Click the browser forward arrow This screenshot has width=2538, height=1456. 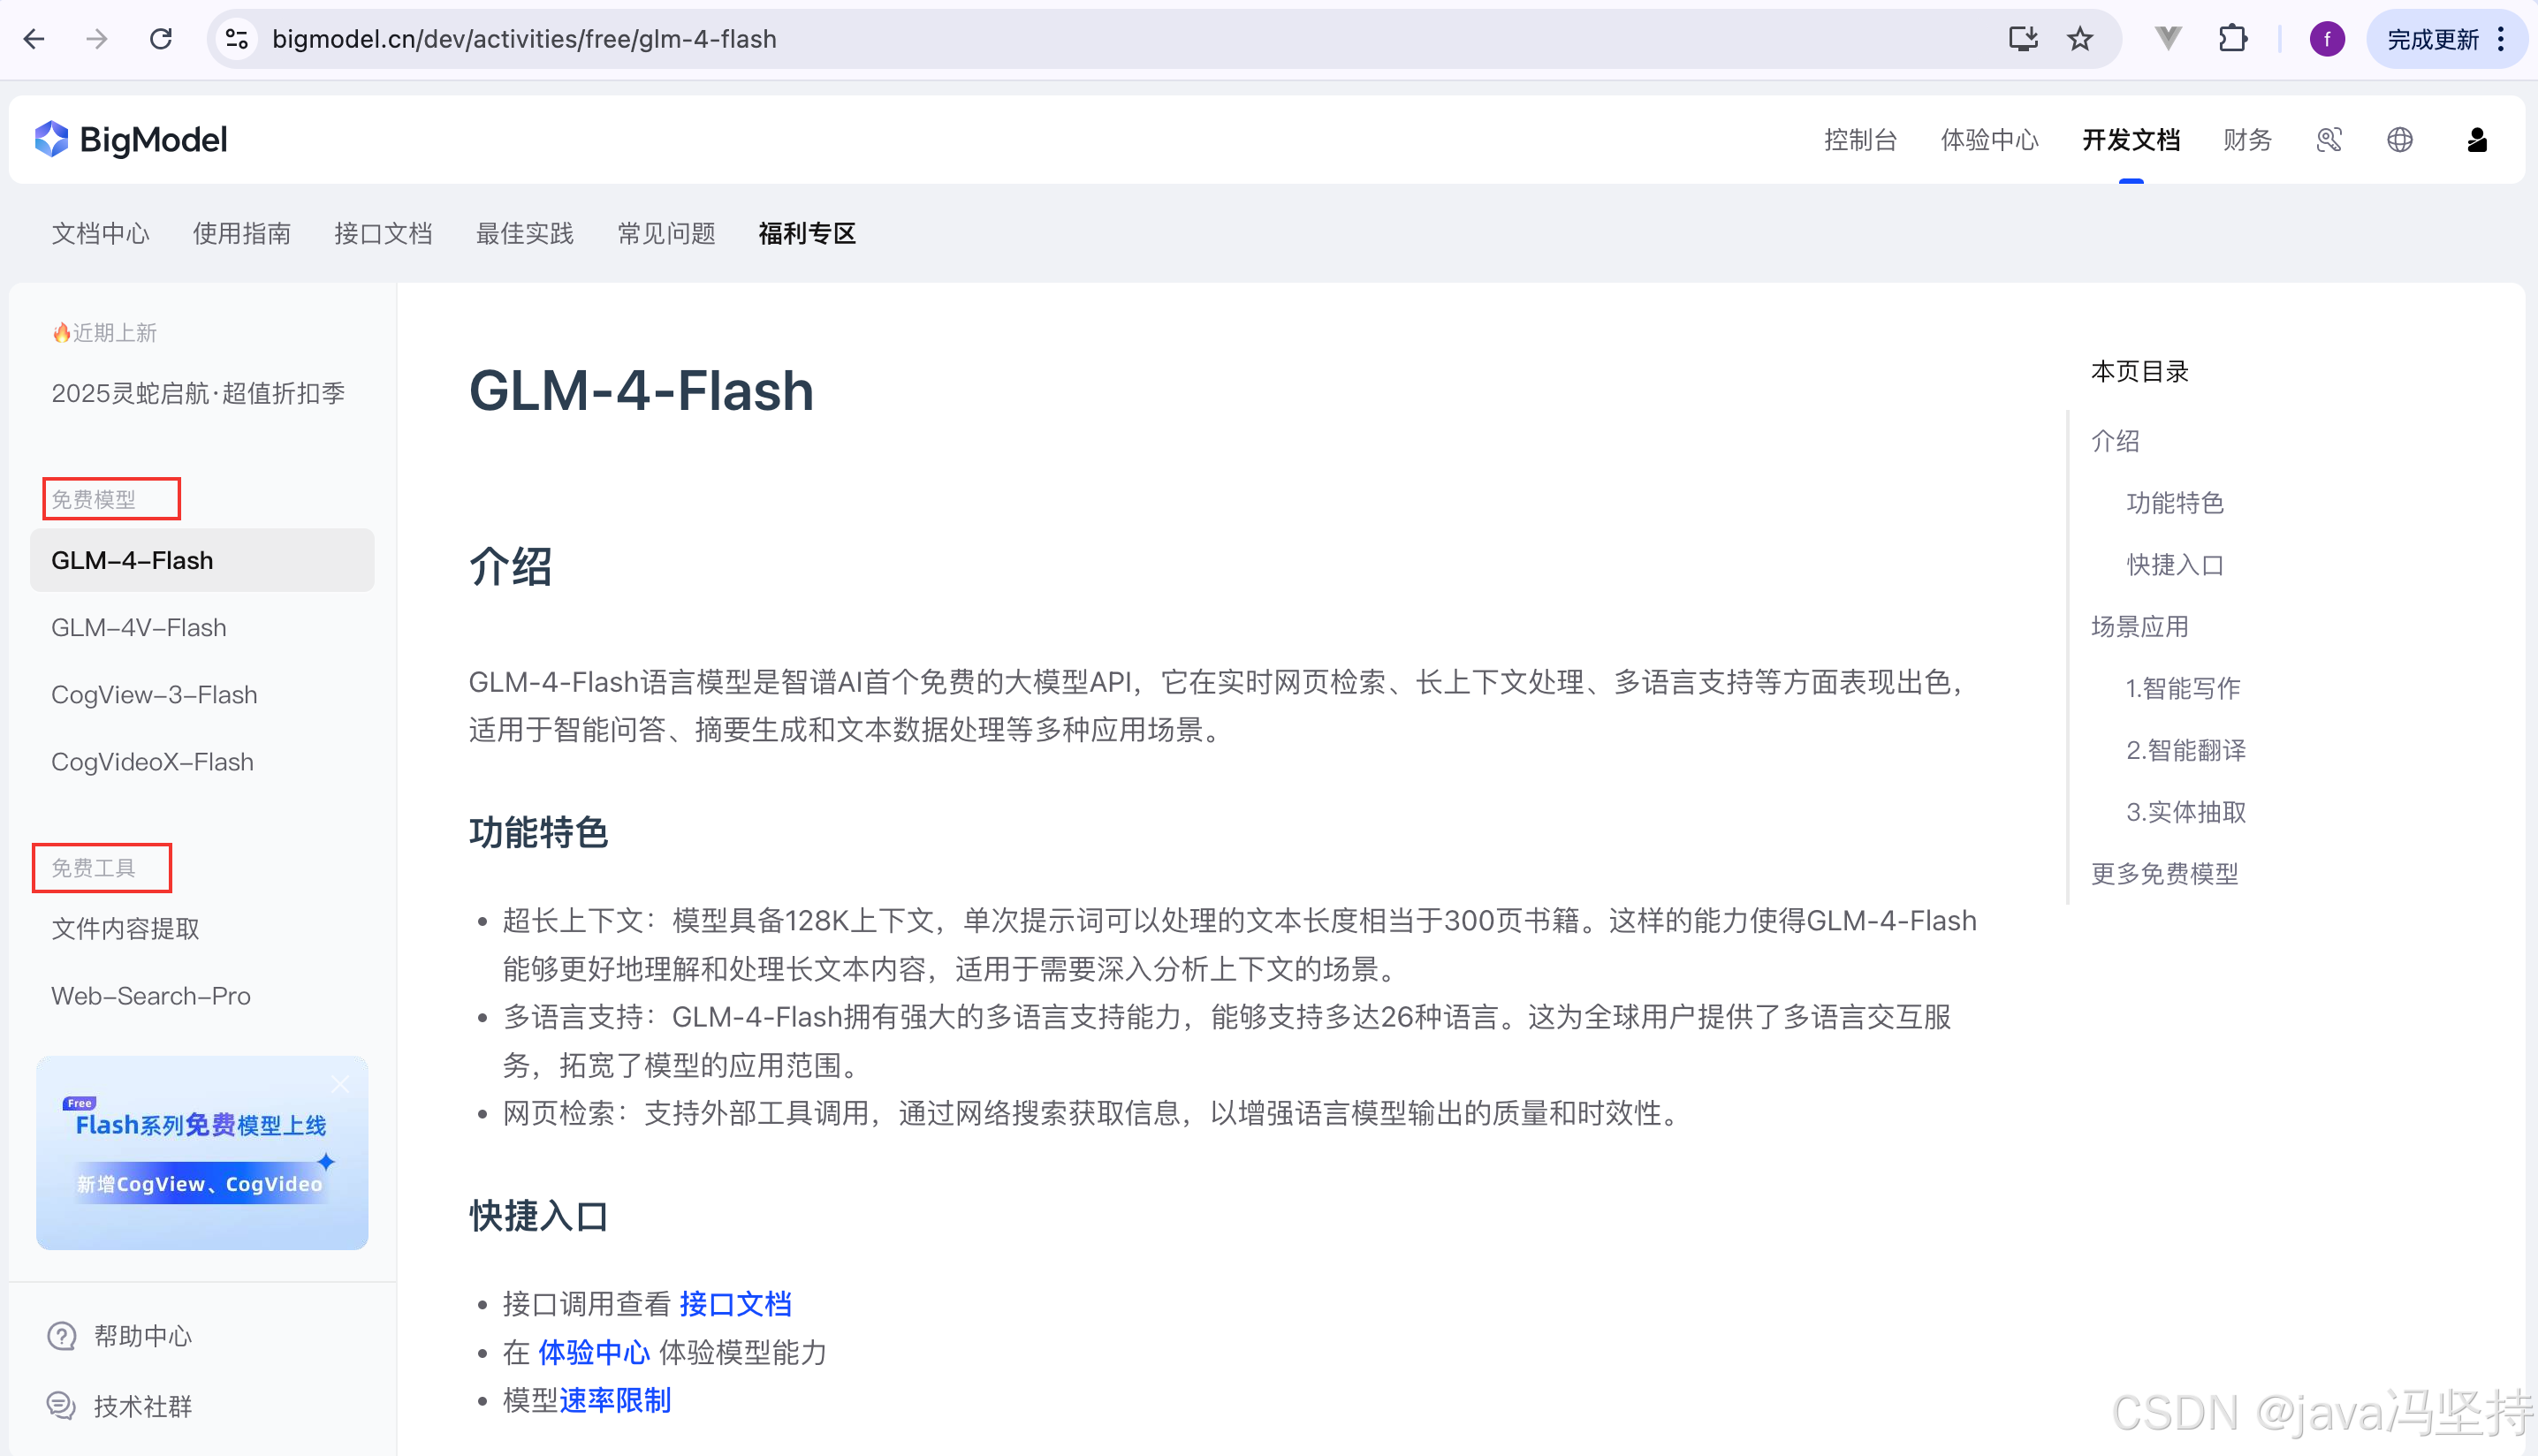(x=97, y=39)
